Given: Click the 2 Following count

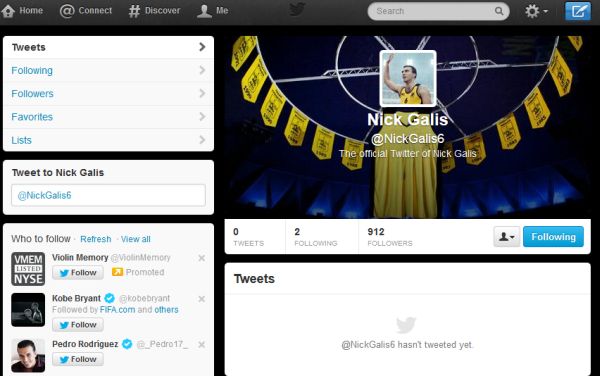Looking at the screenshot, I should click(x=316, y=237).
